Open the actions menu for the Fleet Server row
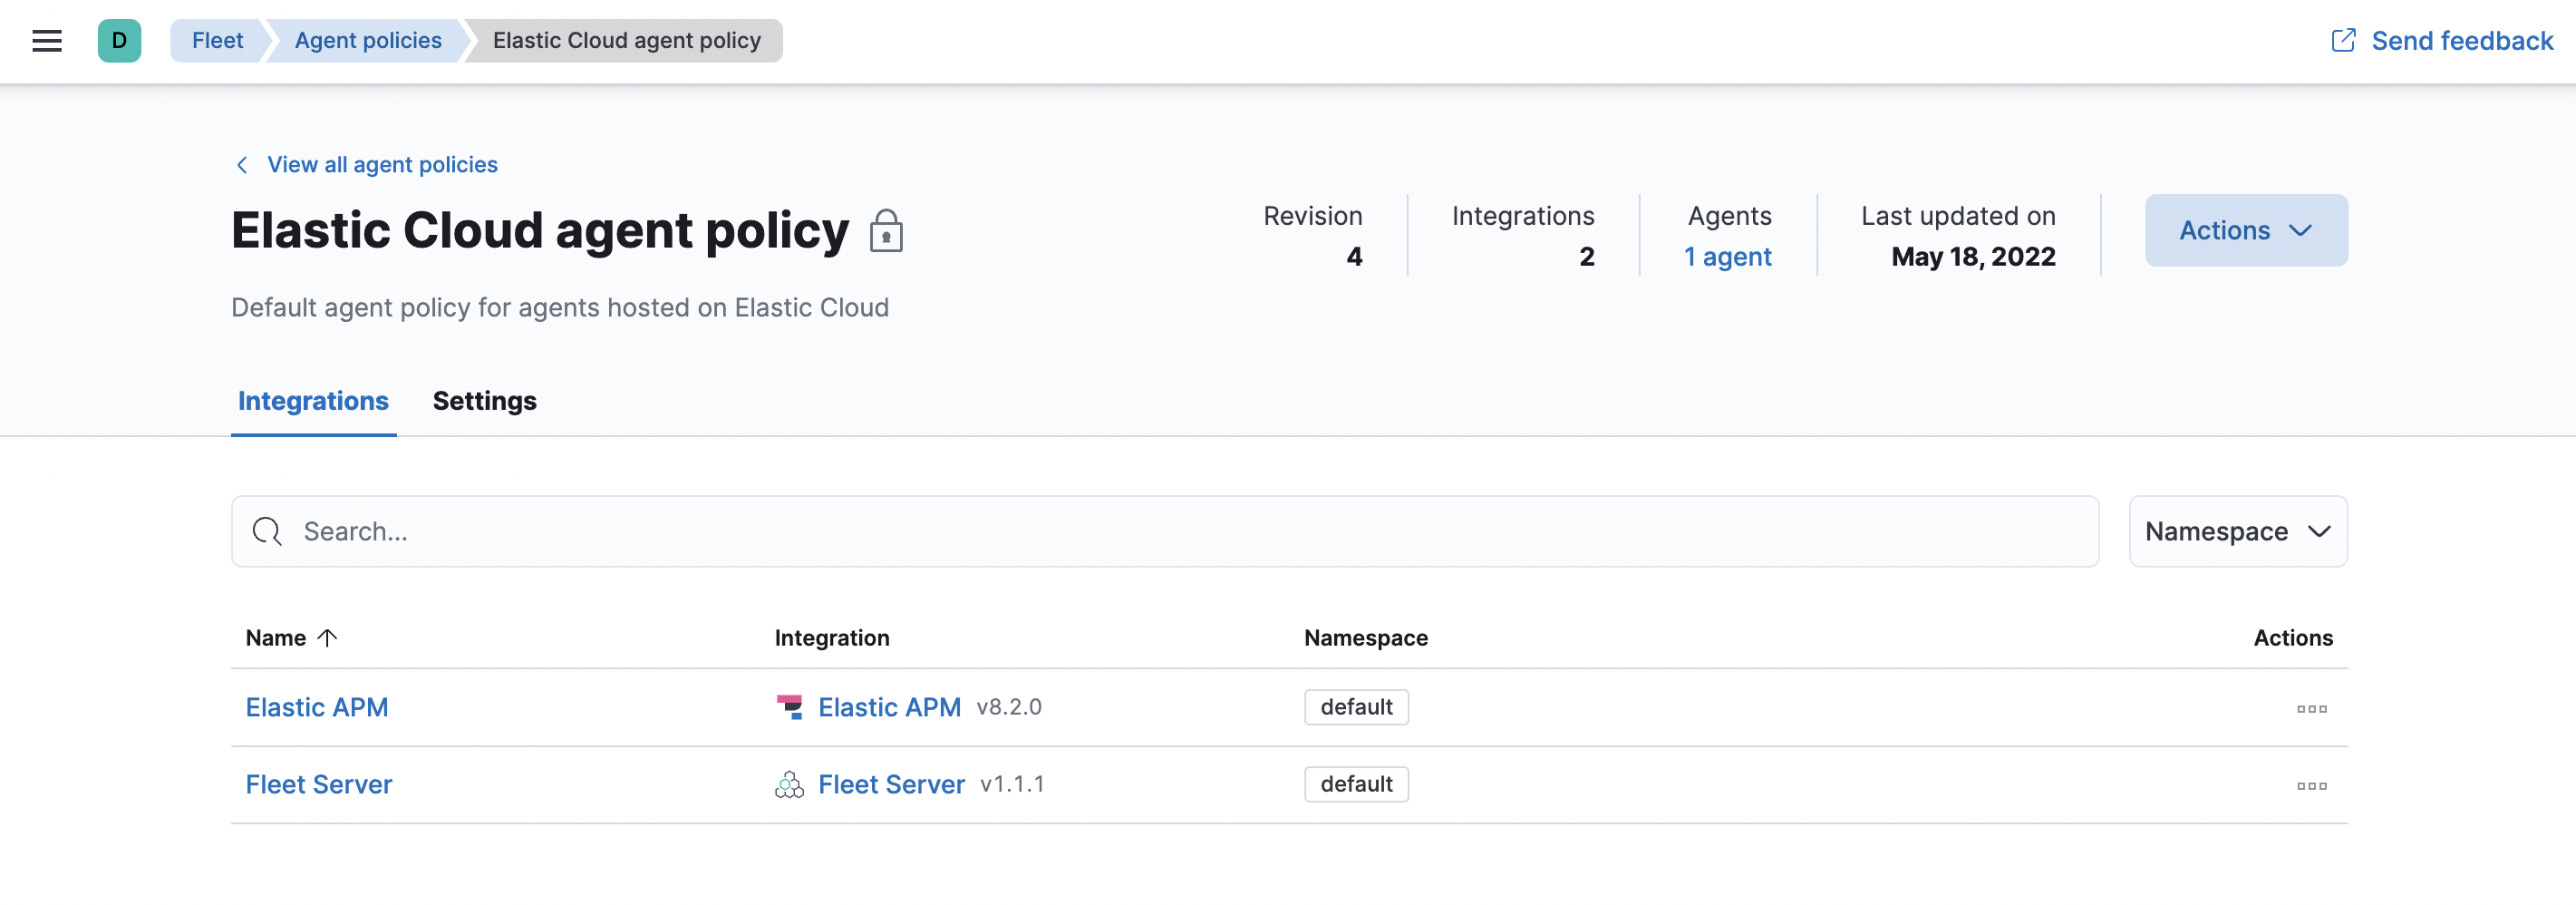The width and height of the screenshot is (2576, 905). pos(2311,785)
